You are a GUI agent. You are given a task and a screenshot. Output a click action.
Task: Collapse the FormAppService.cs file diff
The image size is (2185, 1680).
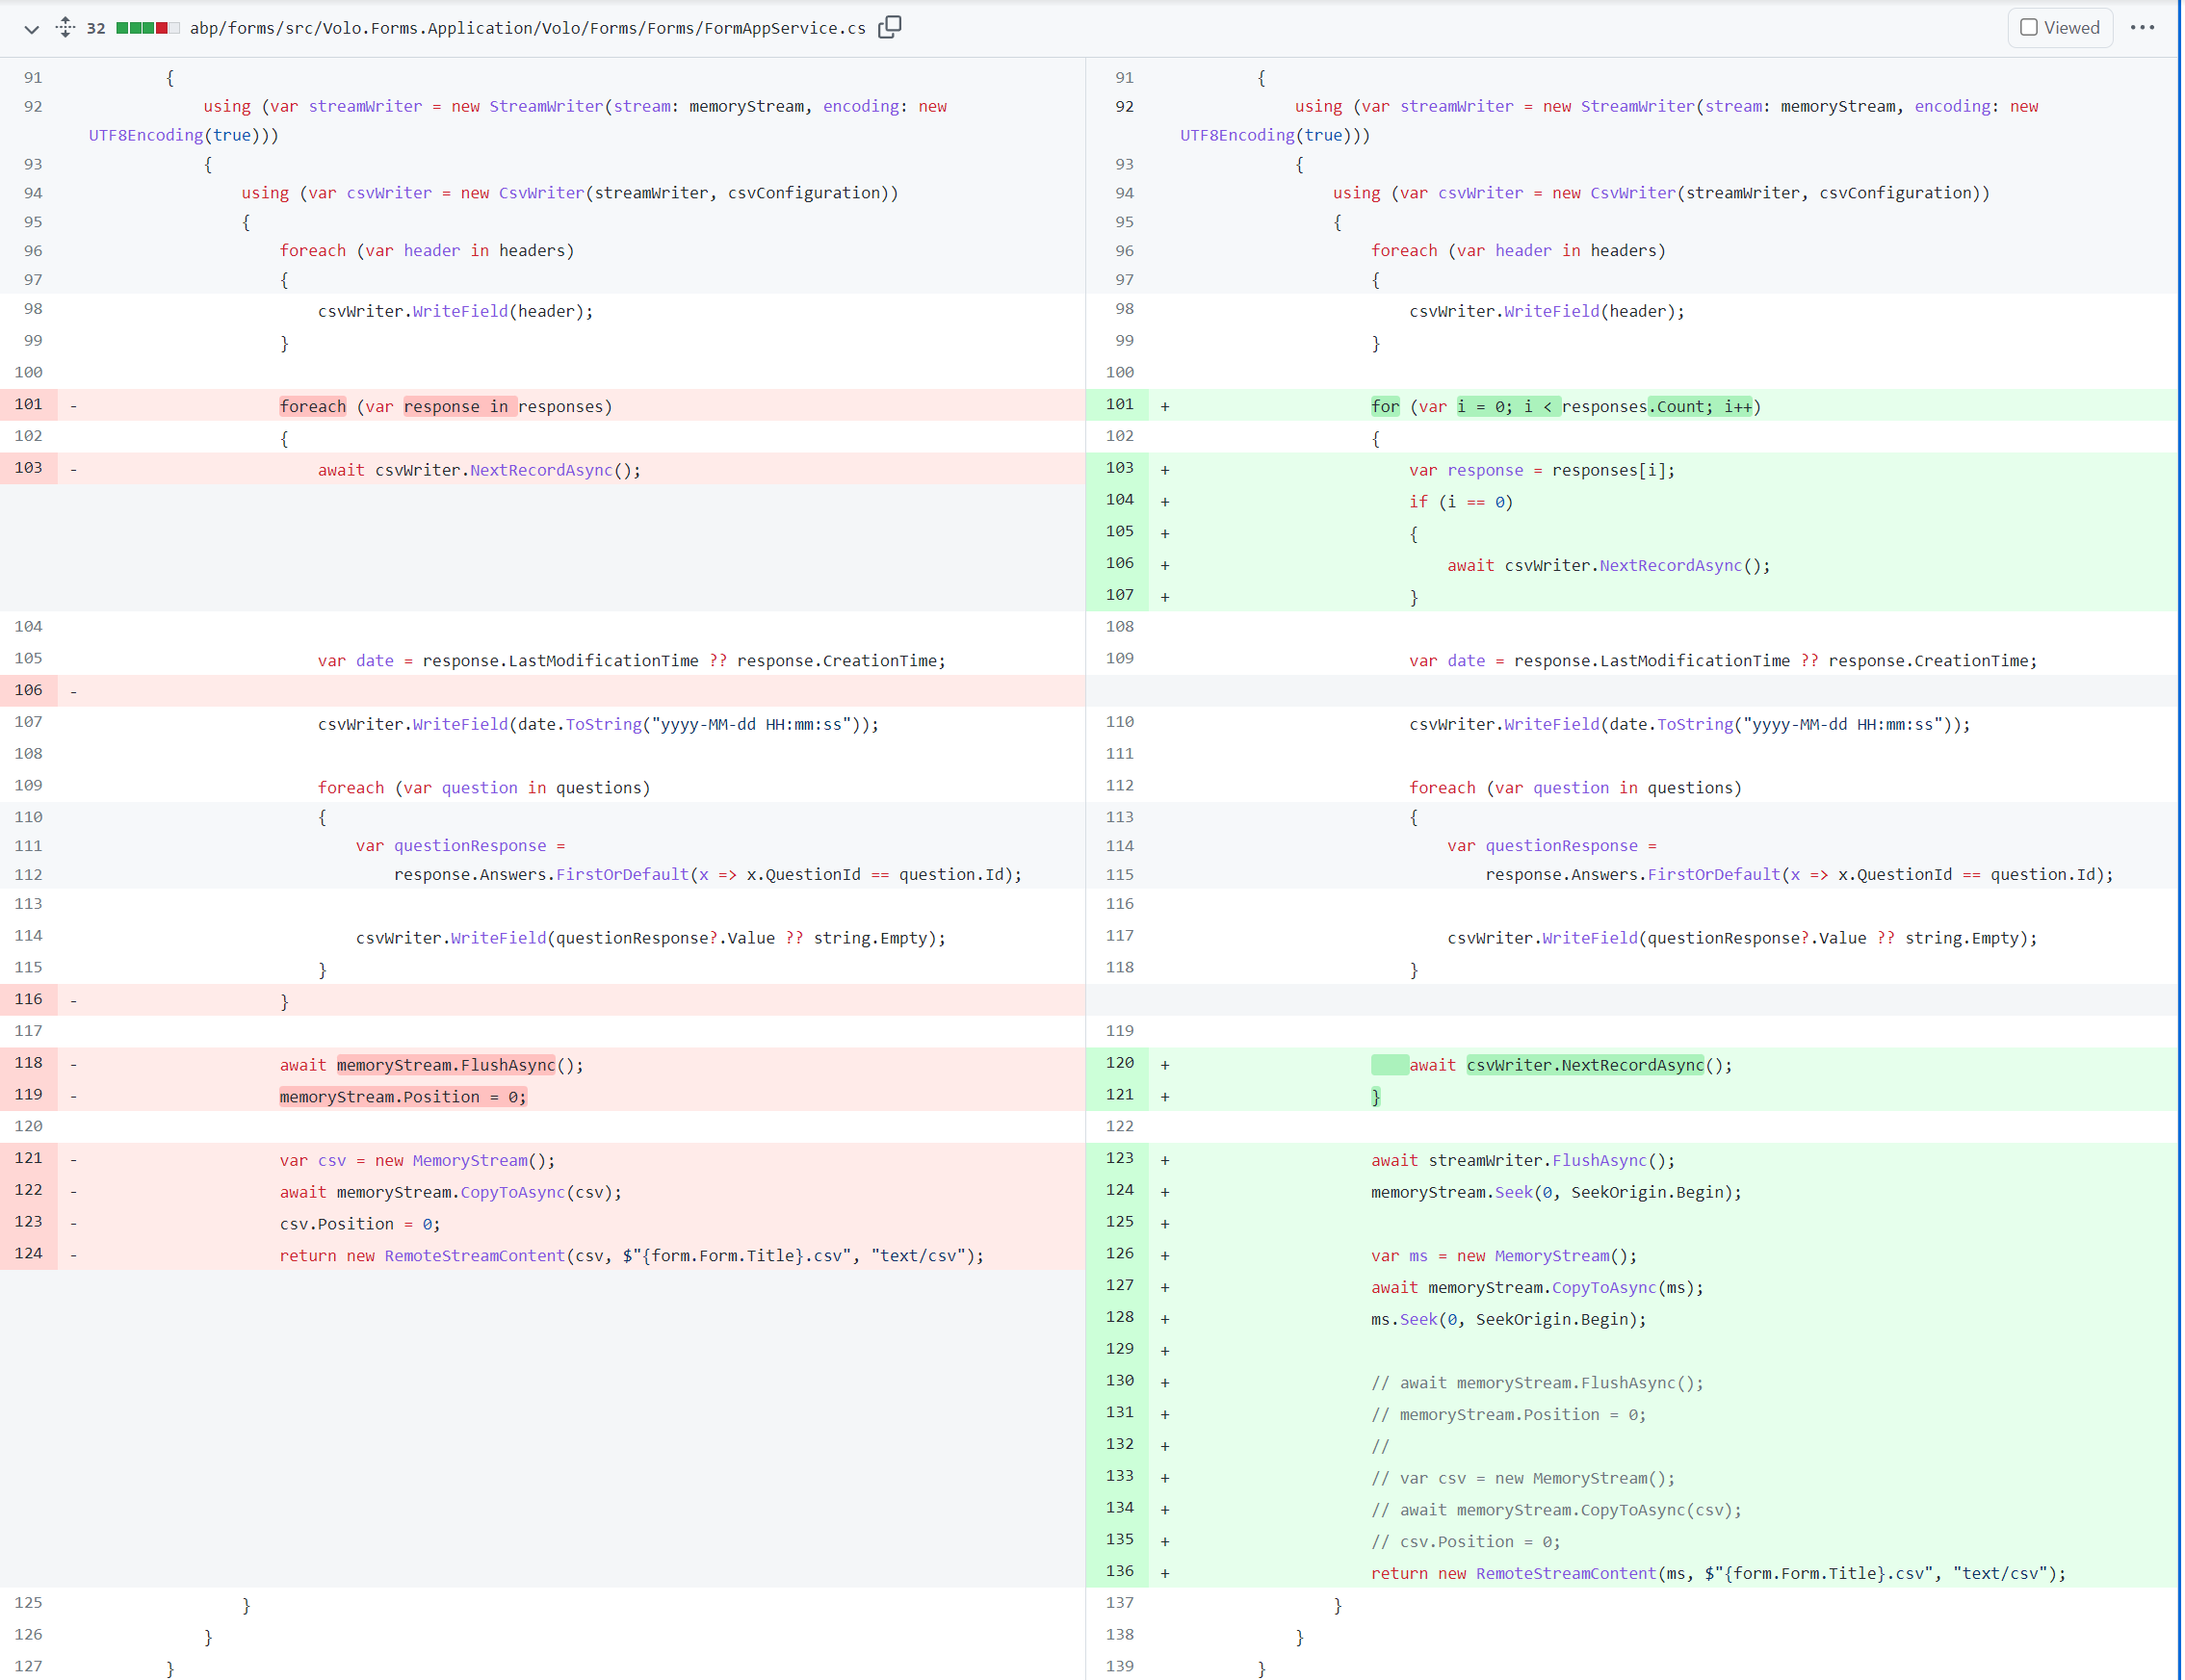click(31, 29)
